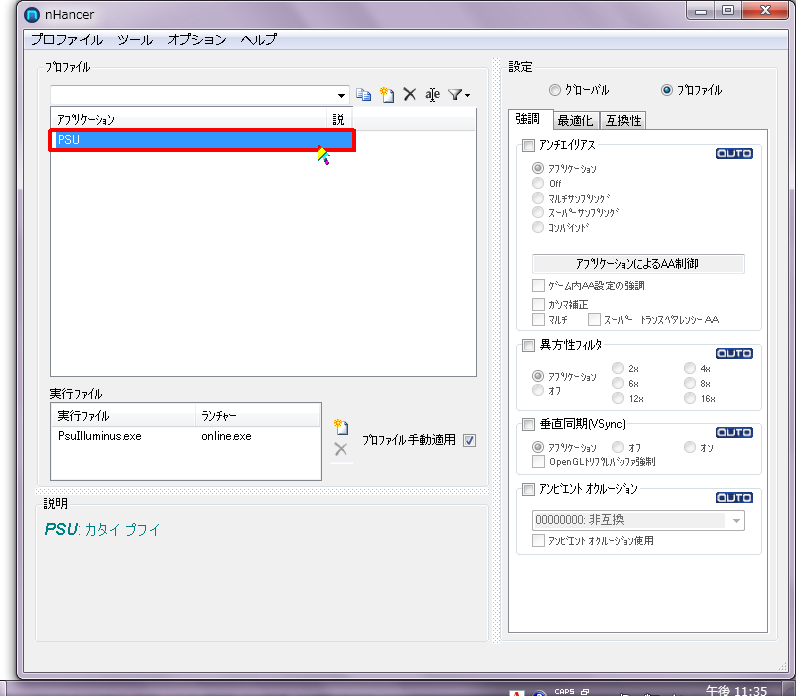Click the アプリケーション column header
This screenshot has height=696, width=796.
189,119
